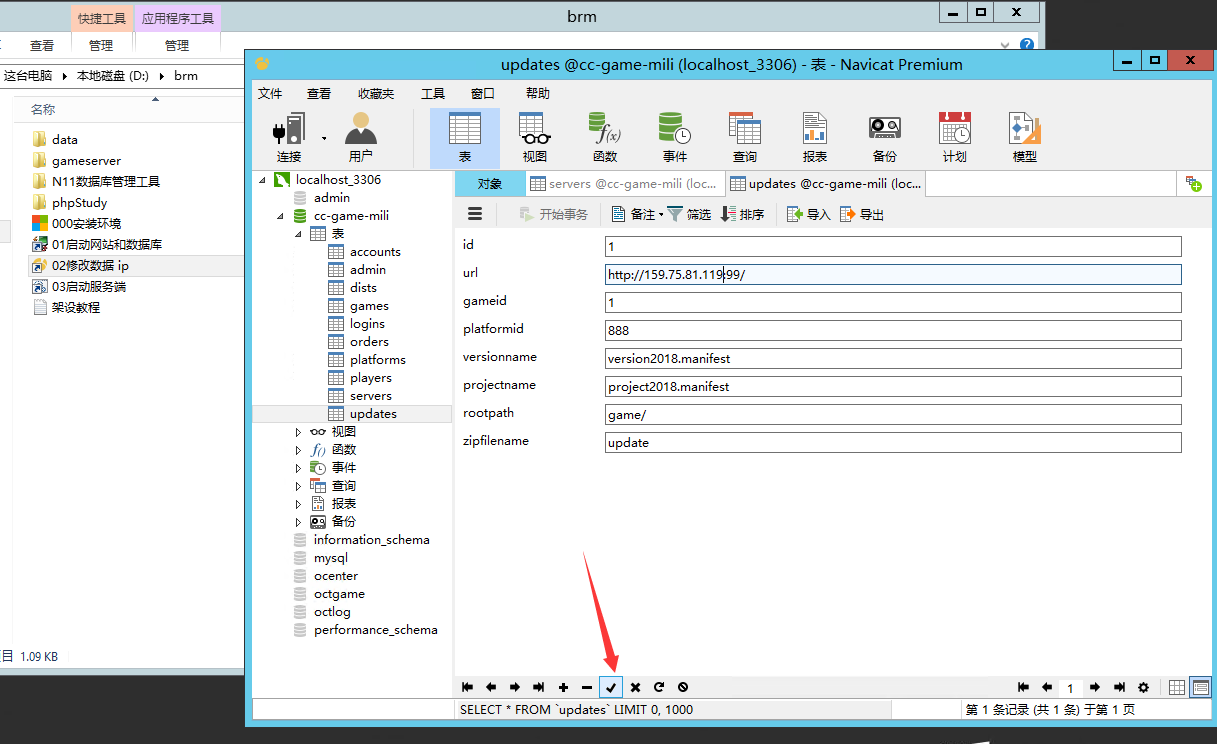Open the 函数 function toolbar icon

click(605, 137)
